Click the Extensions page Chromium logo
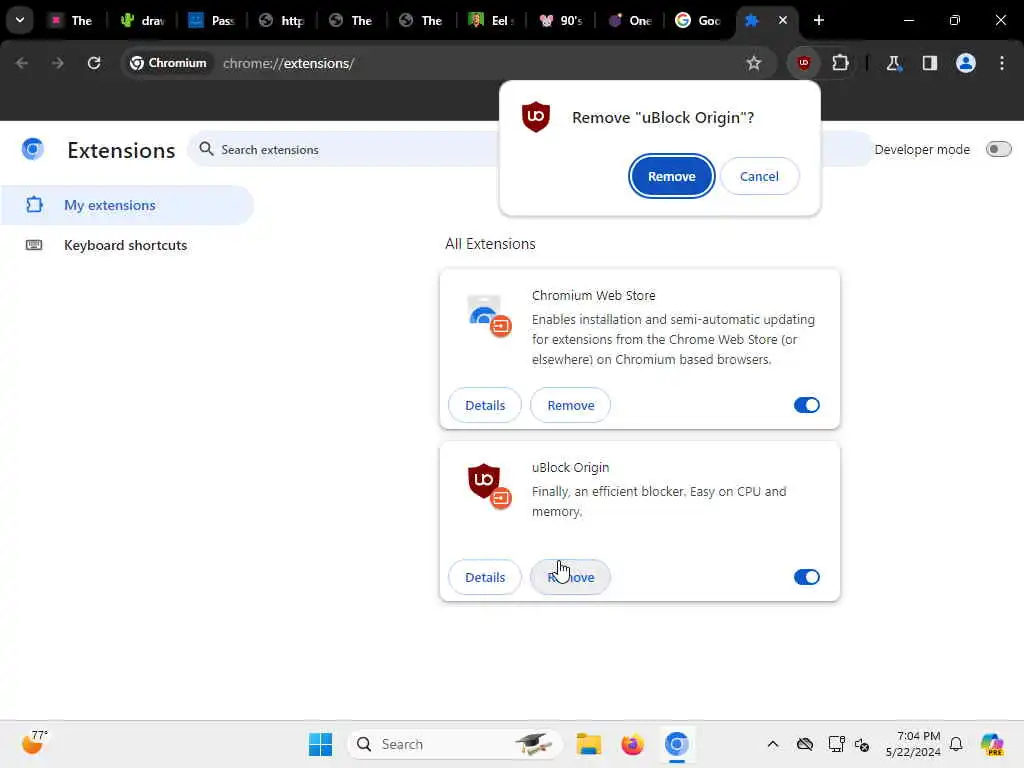The width and height of the screenshot is (1024, 768). pos(33,150)
